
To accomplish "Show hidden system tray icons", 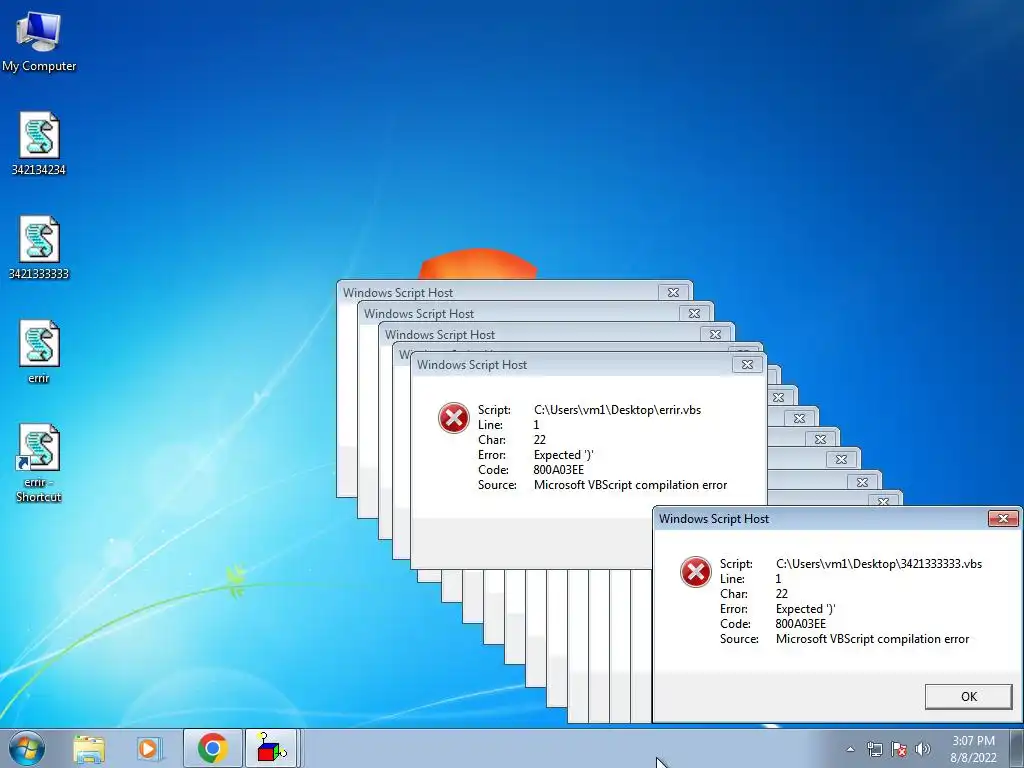I will tap(850, 749).
